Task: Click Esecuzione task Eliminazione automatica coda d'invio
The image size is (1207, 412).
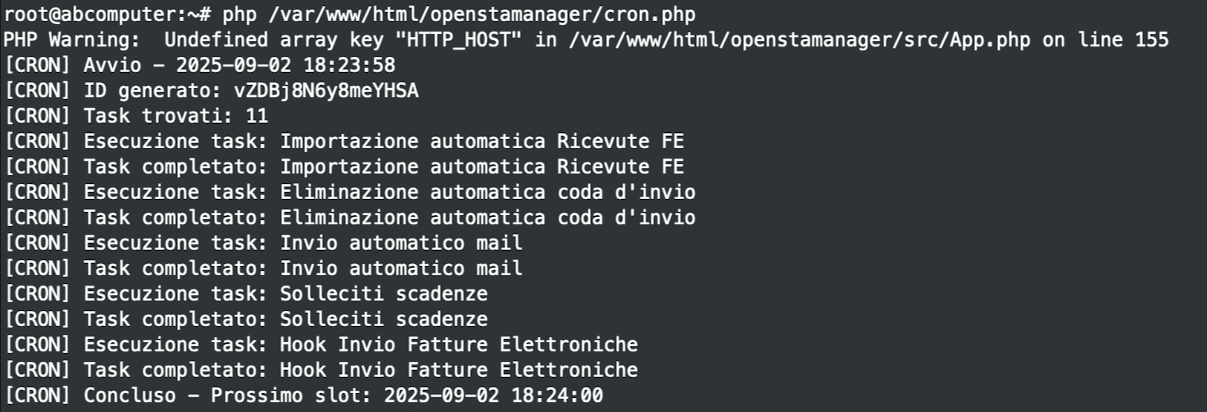Action: (350, 192)
